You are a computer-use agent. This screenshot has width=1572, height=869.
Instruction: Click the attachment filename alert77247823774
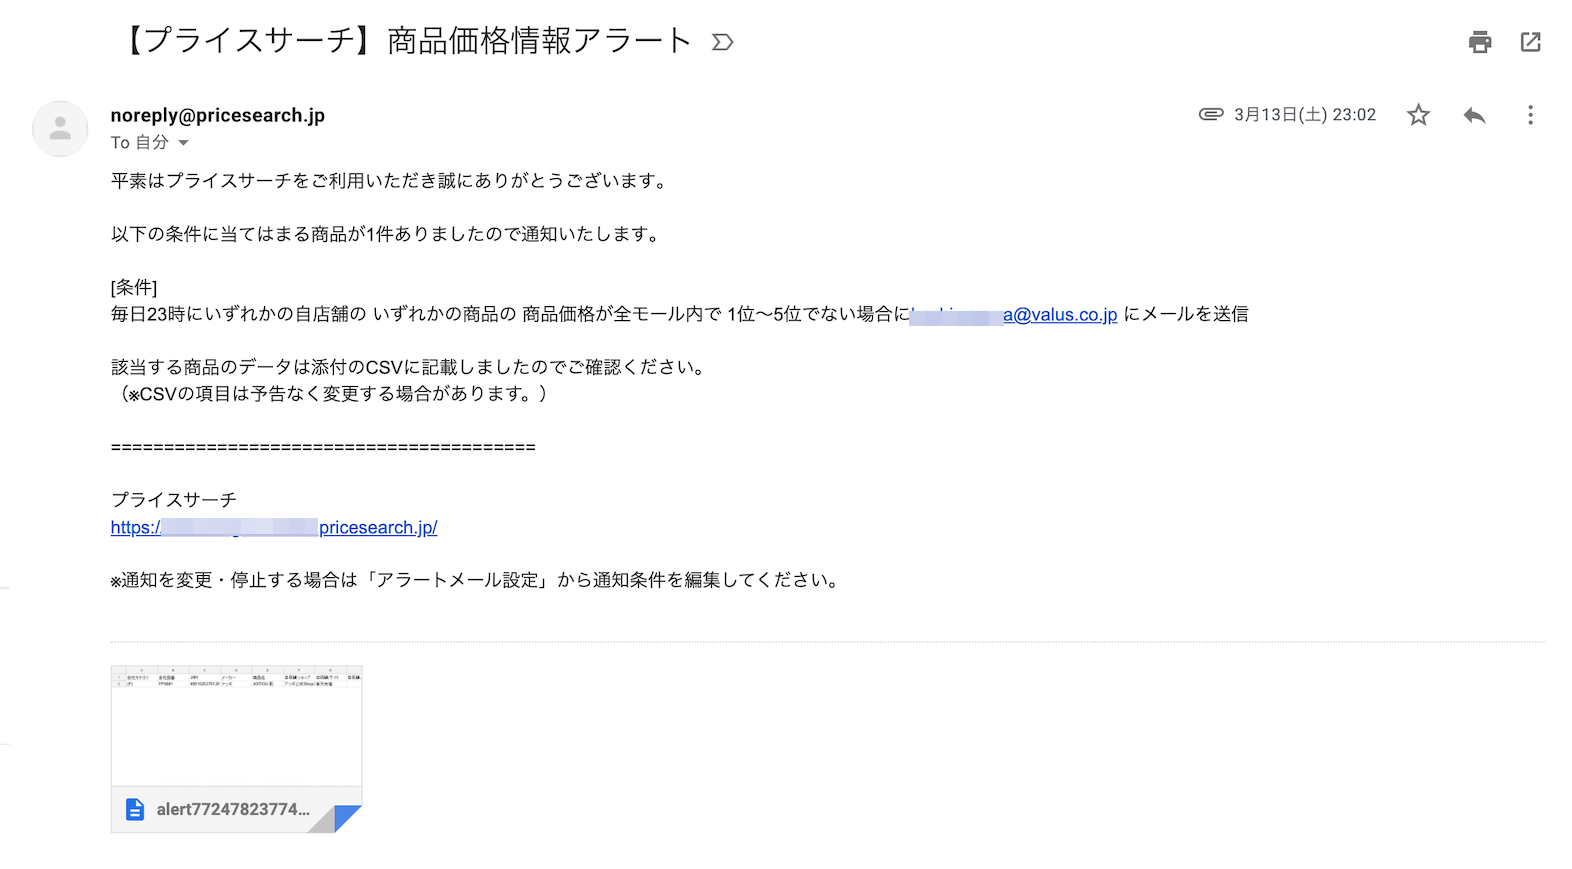(x=233, y=809)
